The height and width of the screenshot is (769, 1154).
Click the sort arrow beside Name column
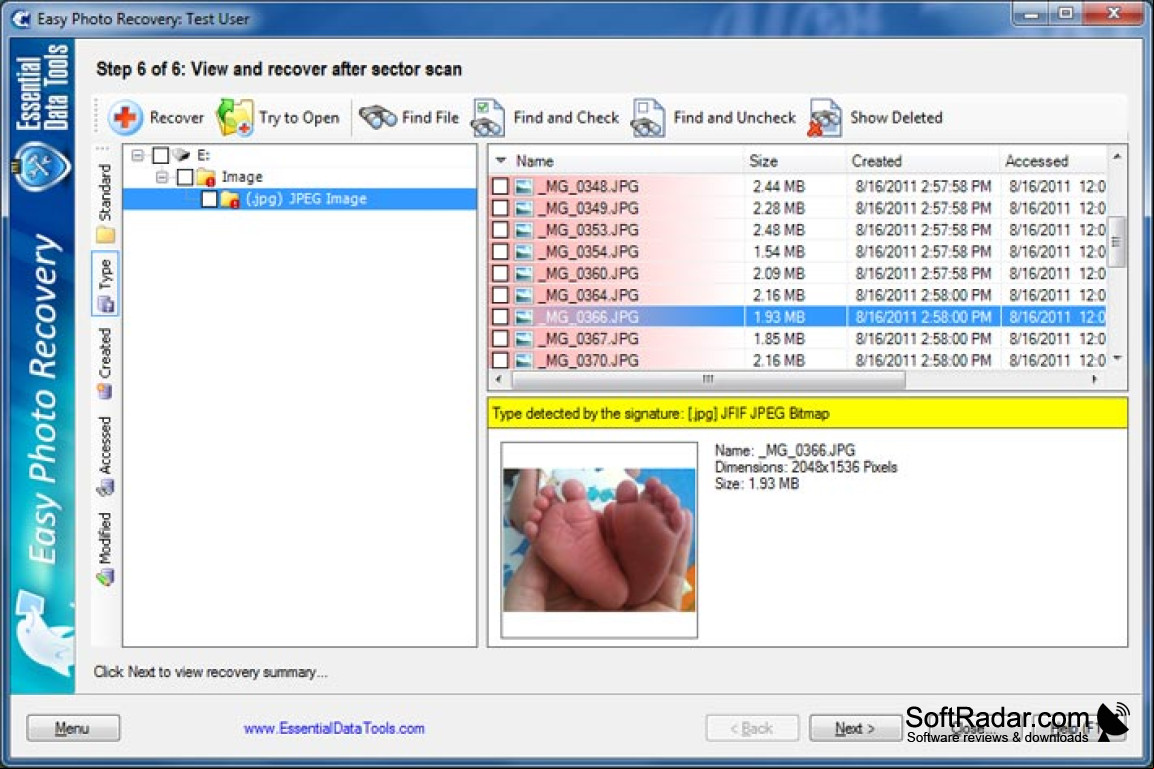501,160
